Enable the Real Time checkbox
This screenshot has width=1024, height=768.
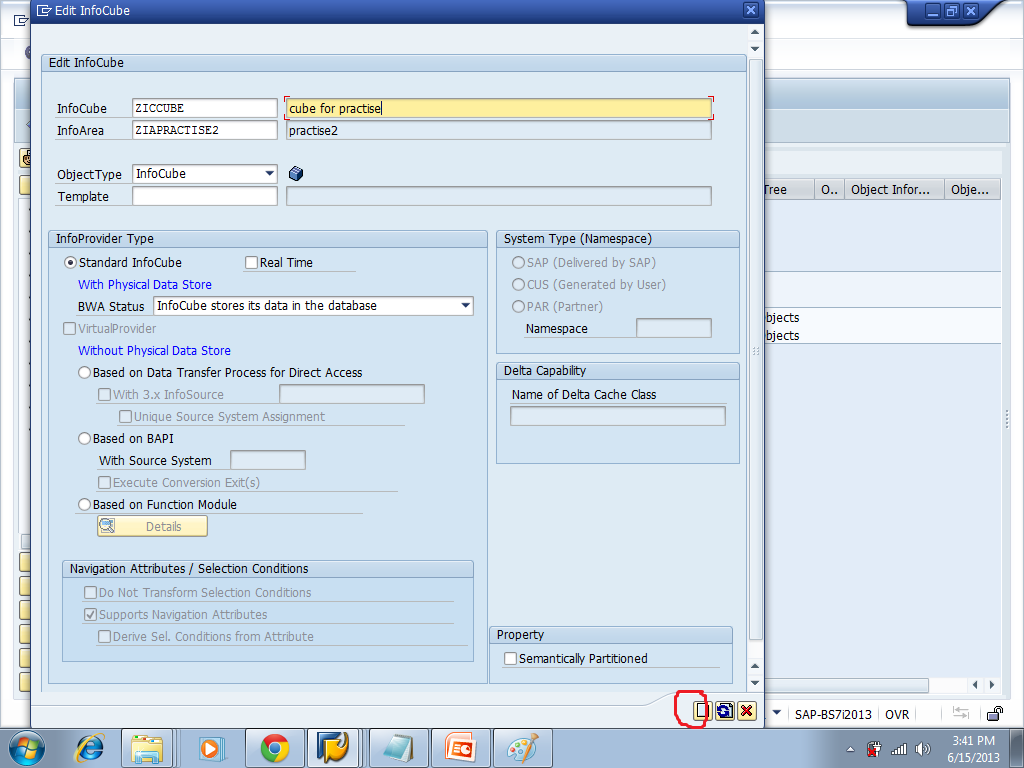click(251, 262)
